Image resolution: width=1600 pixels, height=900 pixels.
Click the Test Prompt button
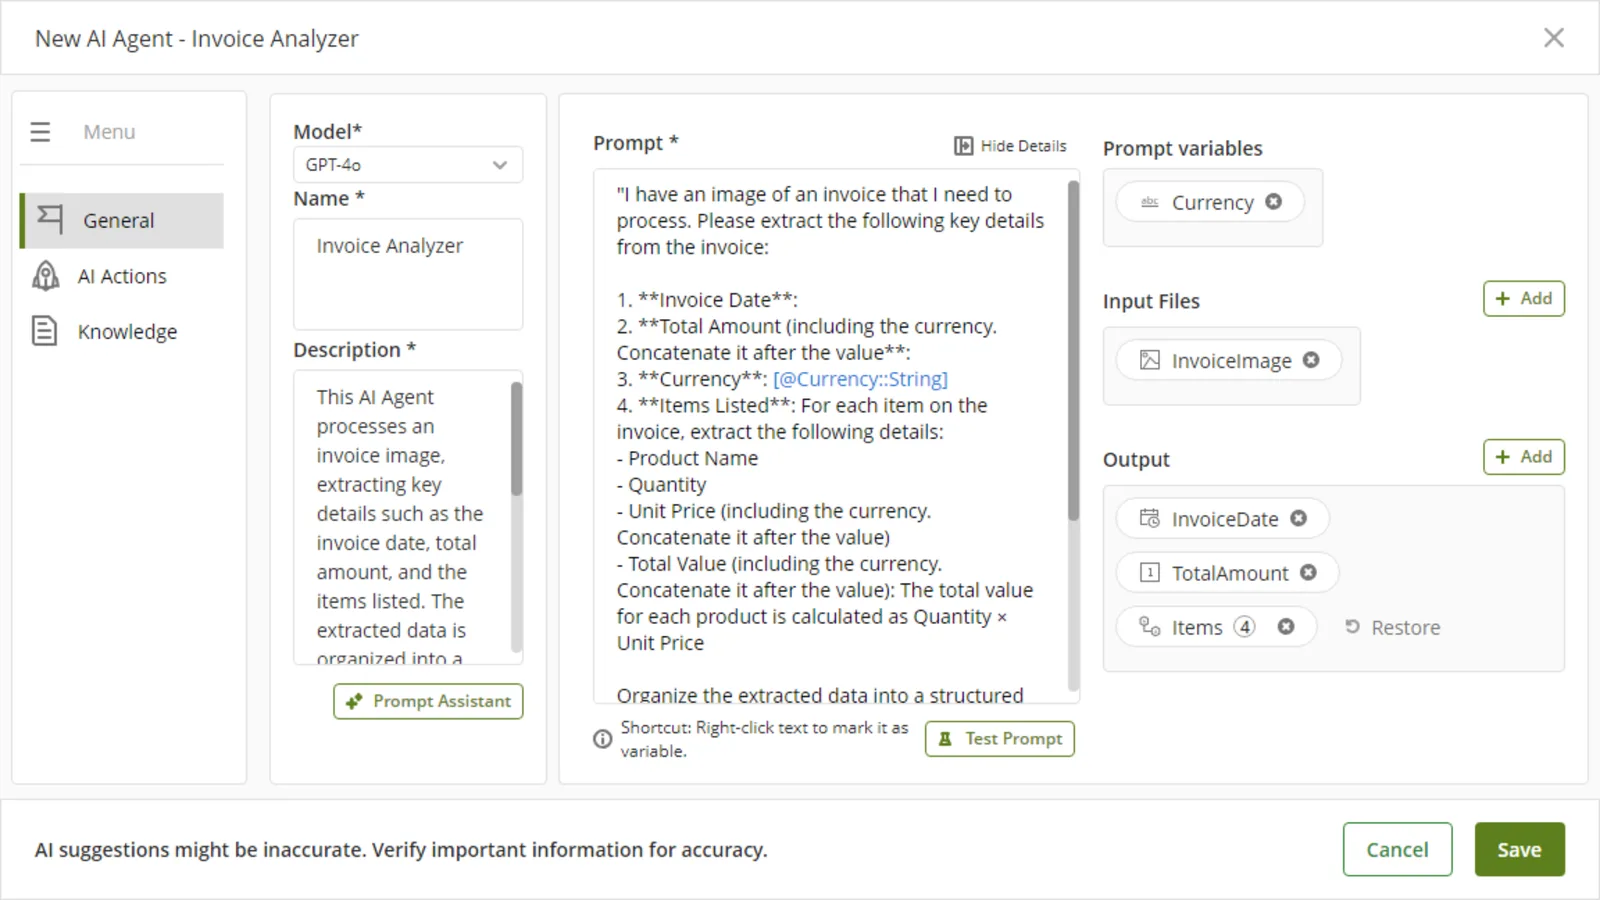click(1000, 739)
